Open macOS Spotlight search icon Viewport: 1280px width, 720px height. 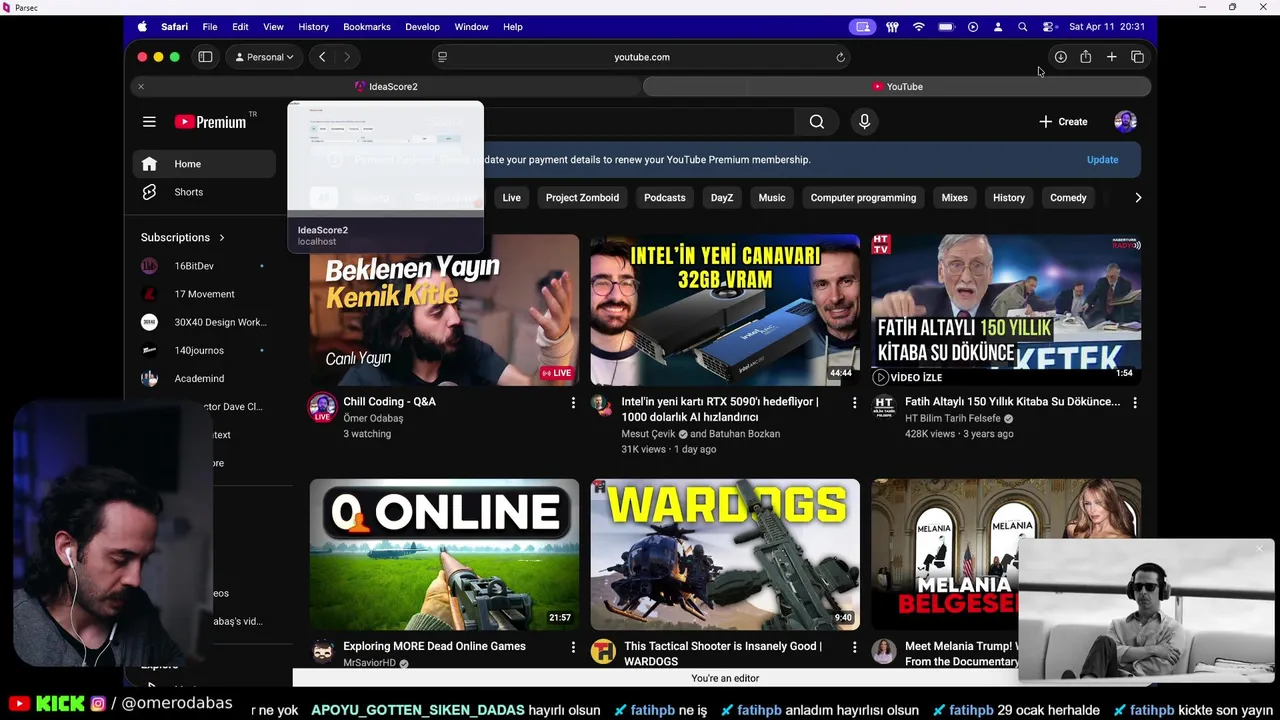tap(1022, 27)
